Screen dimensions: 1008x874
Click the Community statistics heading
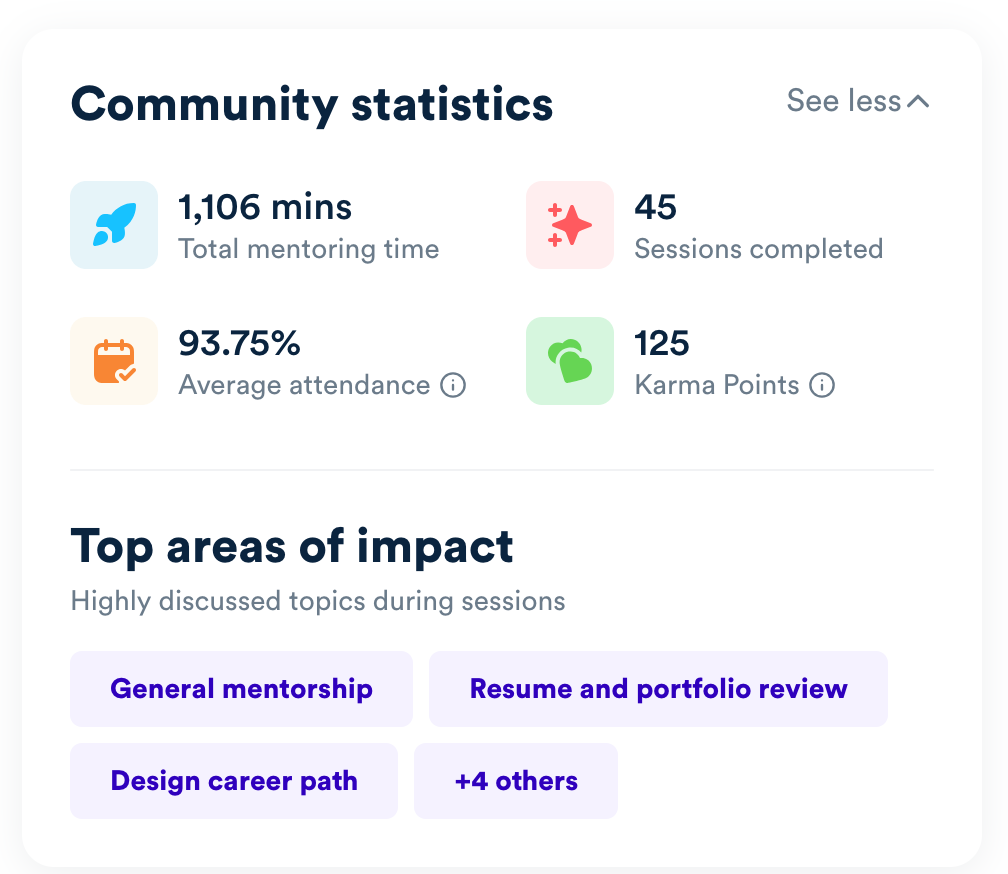coord(312,104)
